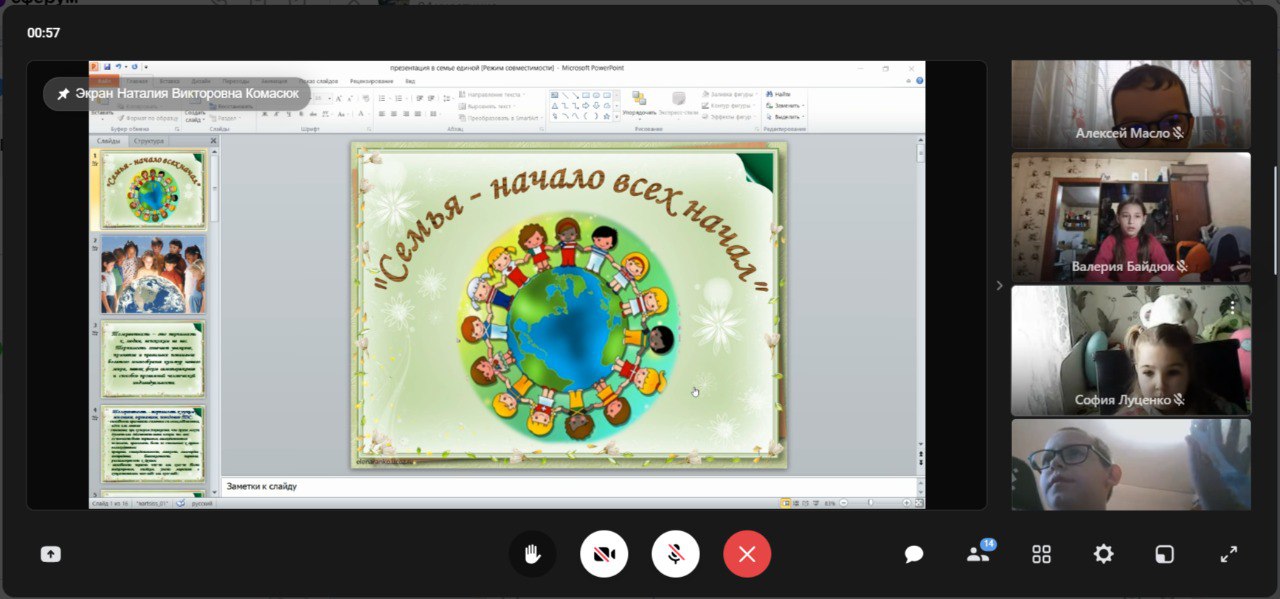Click the Найти button in the ribbon

[x=778, y=94]
